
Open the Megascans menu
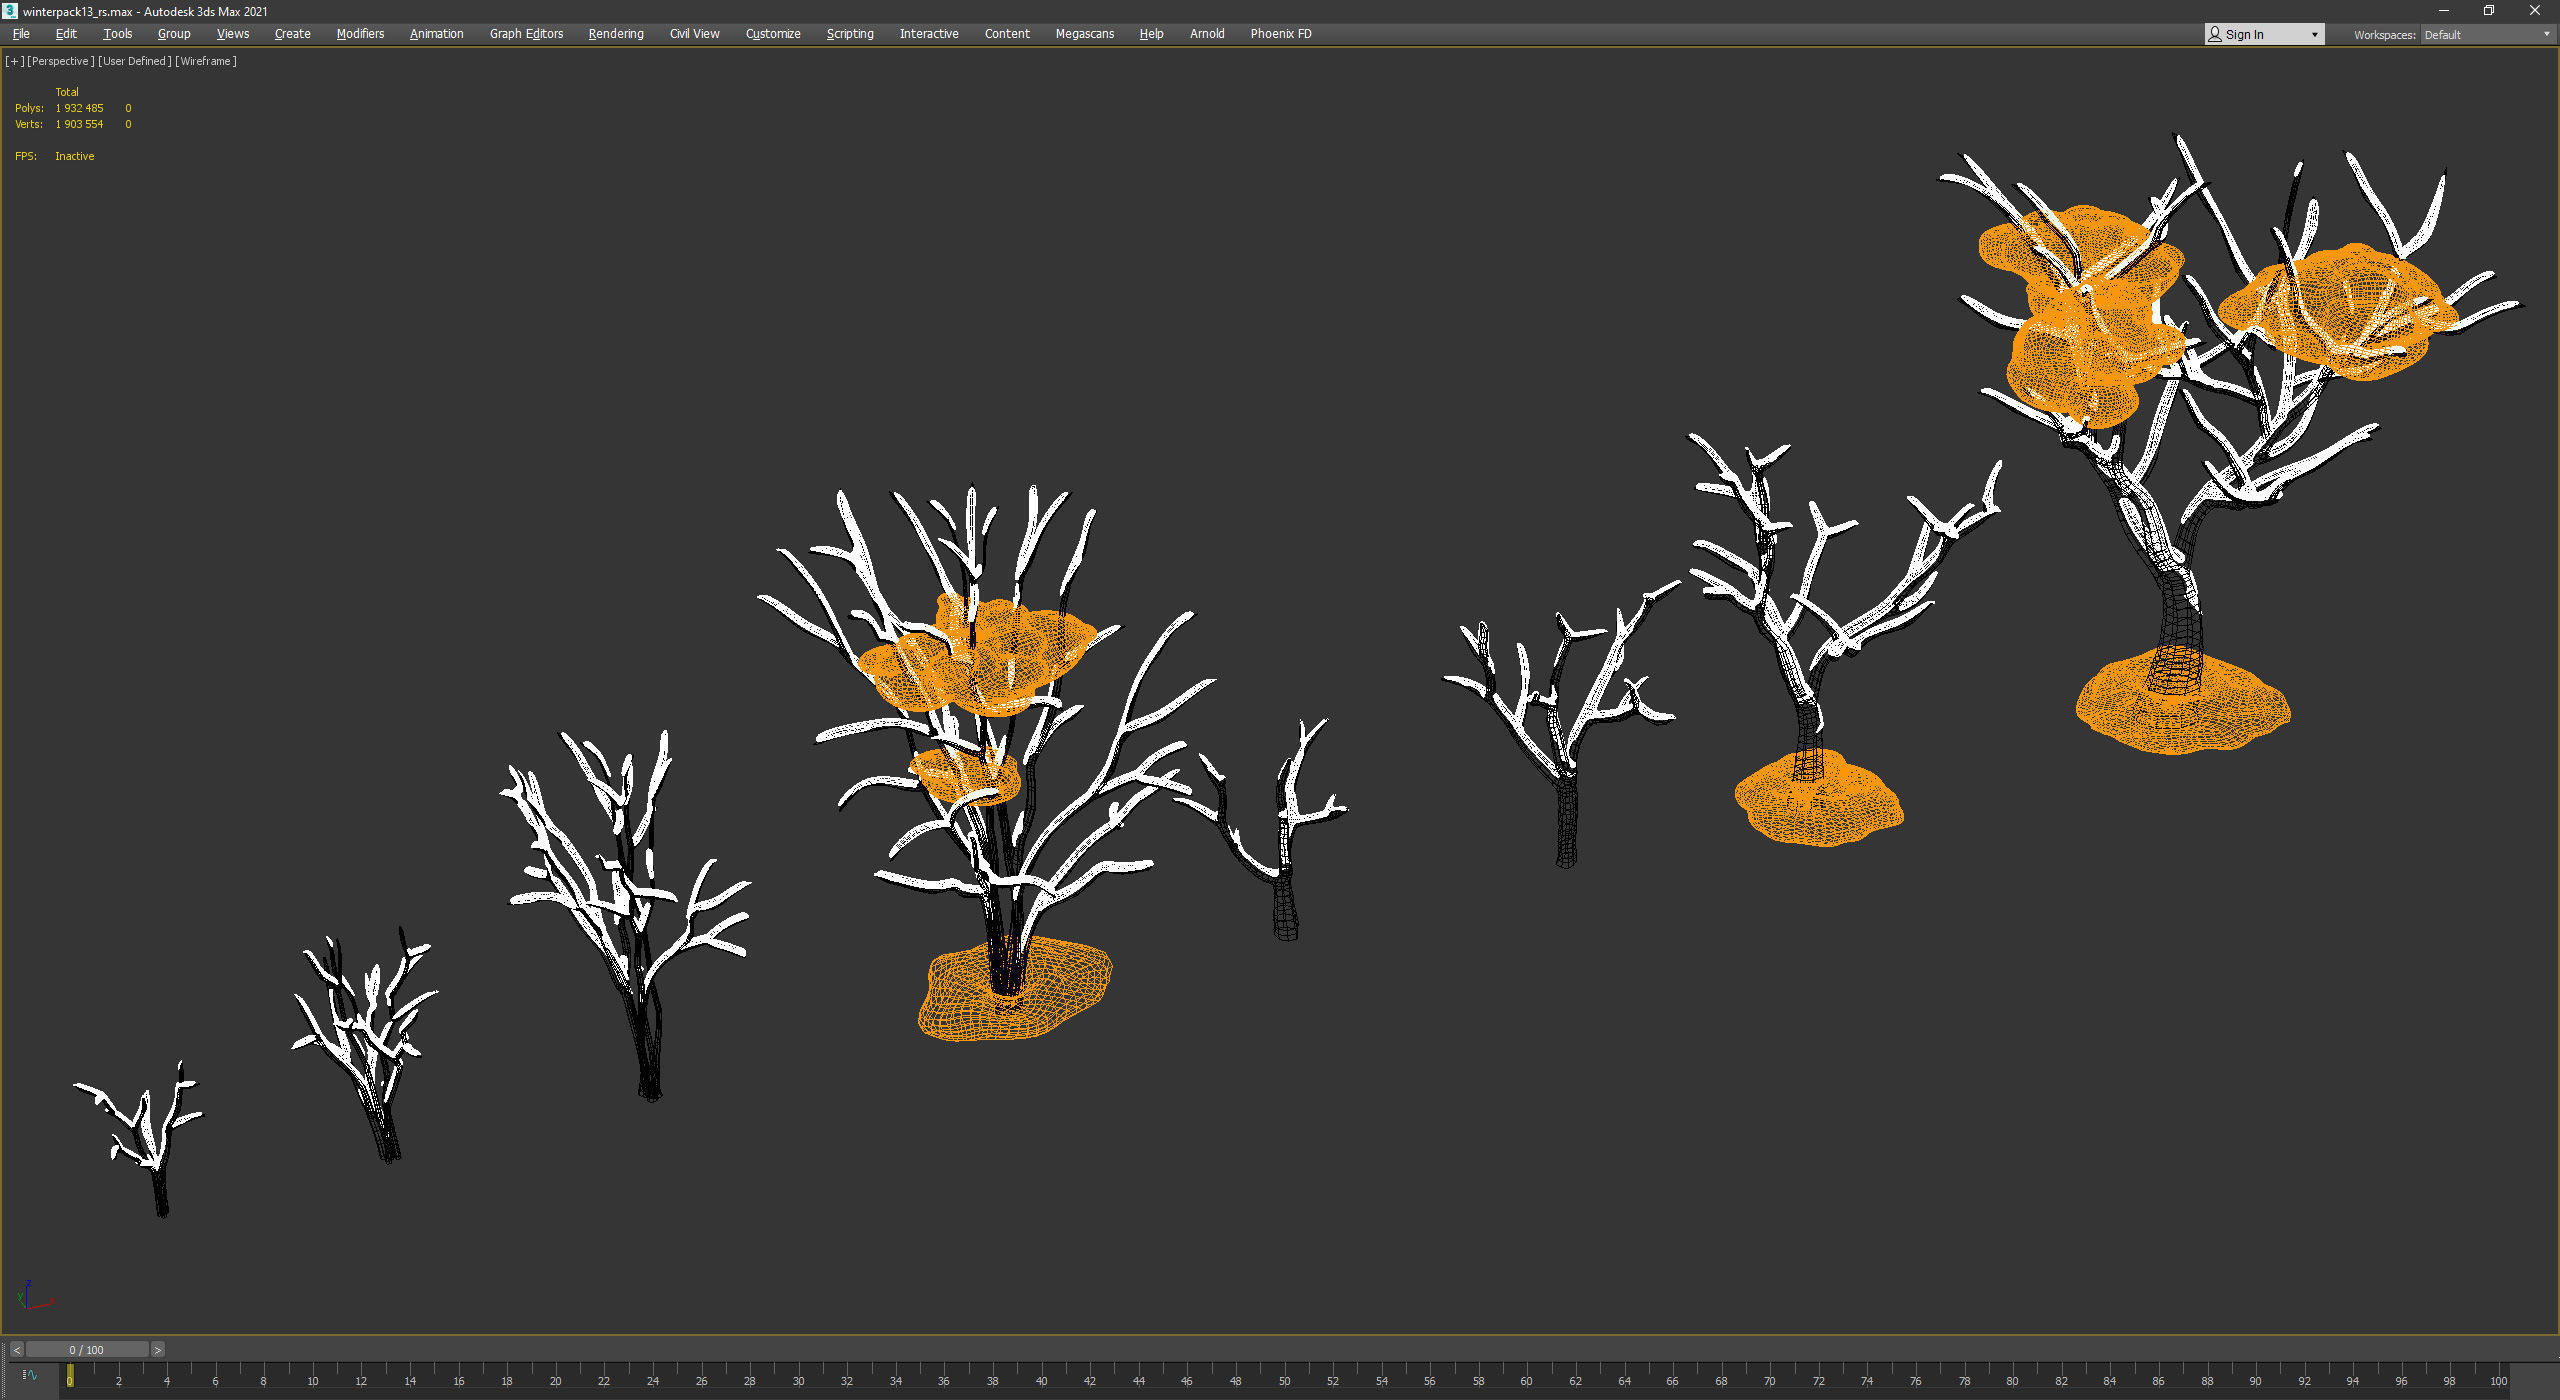click(x=1085, y=34)
